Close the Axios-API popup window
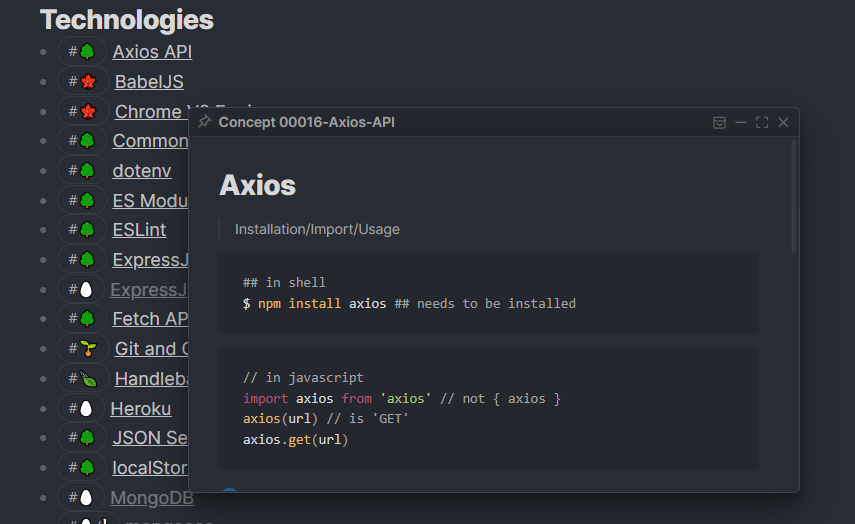 [x=783, y=123]
